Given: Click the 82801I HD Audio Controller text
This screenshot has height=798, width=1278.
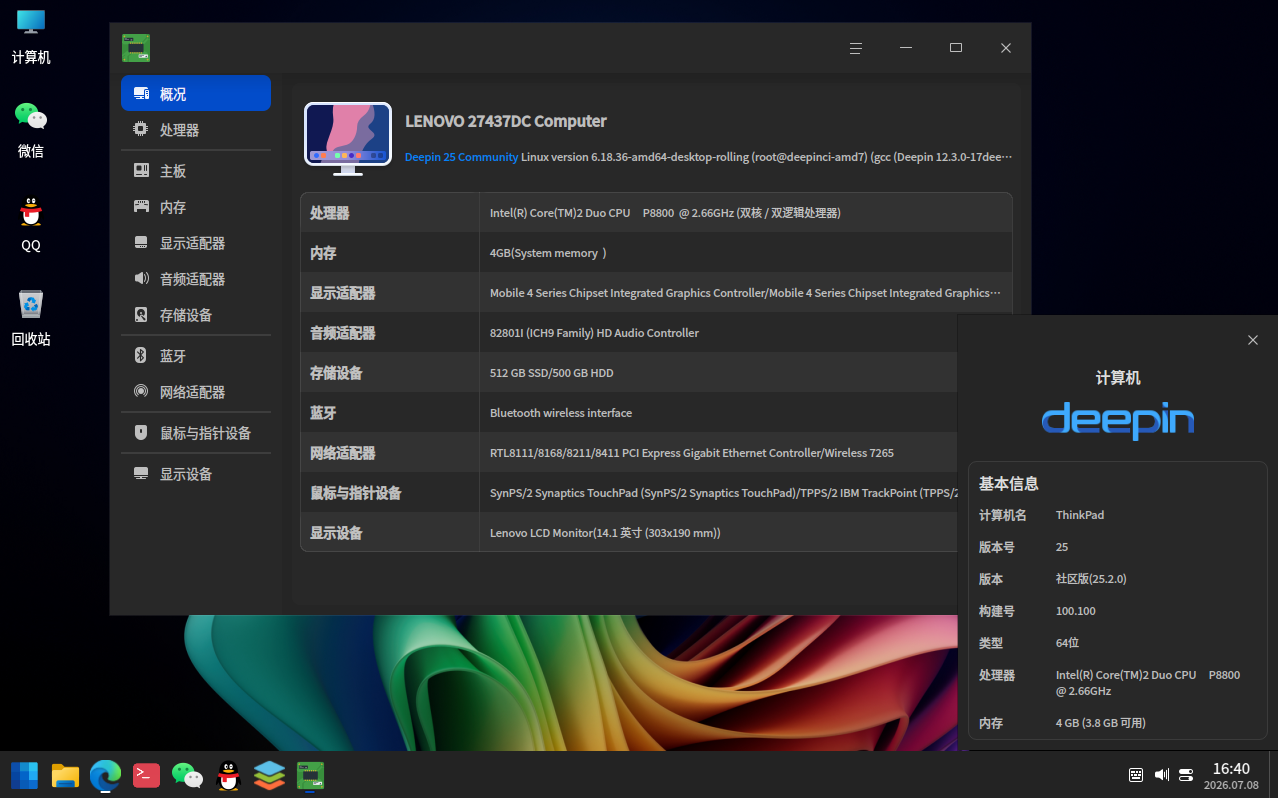Looking at the screenshot, I should pyautogui.click(x=594, y=333).
